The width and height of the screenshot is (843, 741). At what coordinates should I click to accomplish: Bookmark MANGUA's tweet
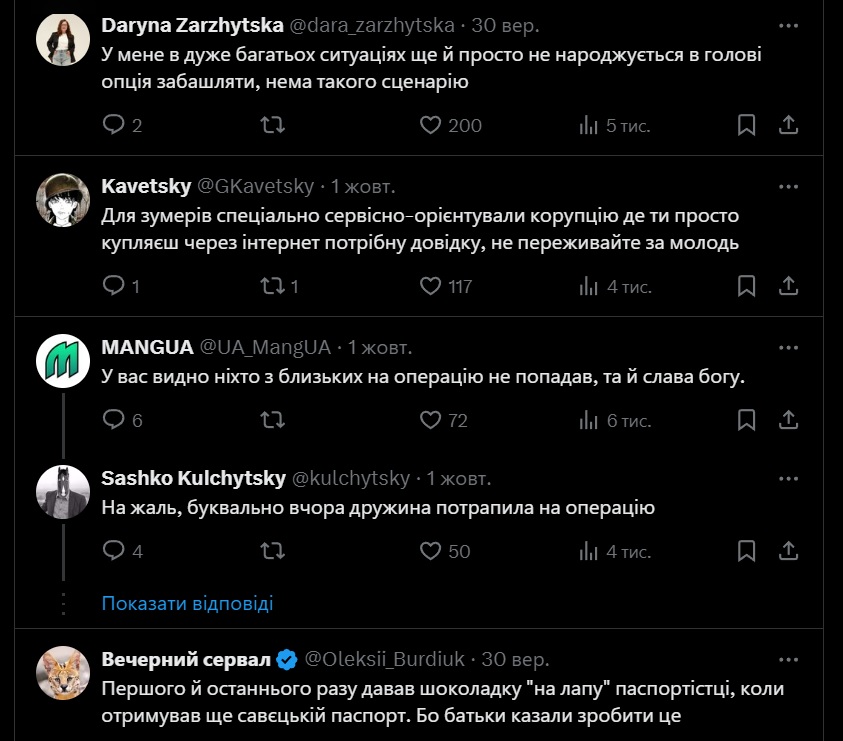pos(746,420)
